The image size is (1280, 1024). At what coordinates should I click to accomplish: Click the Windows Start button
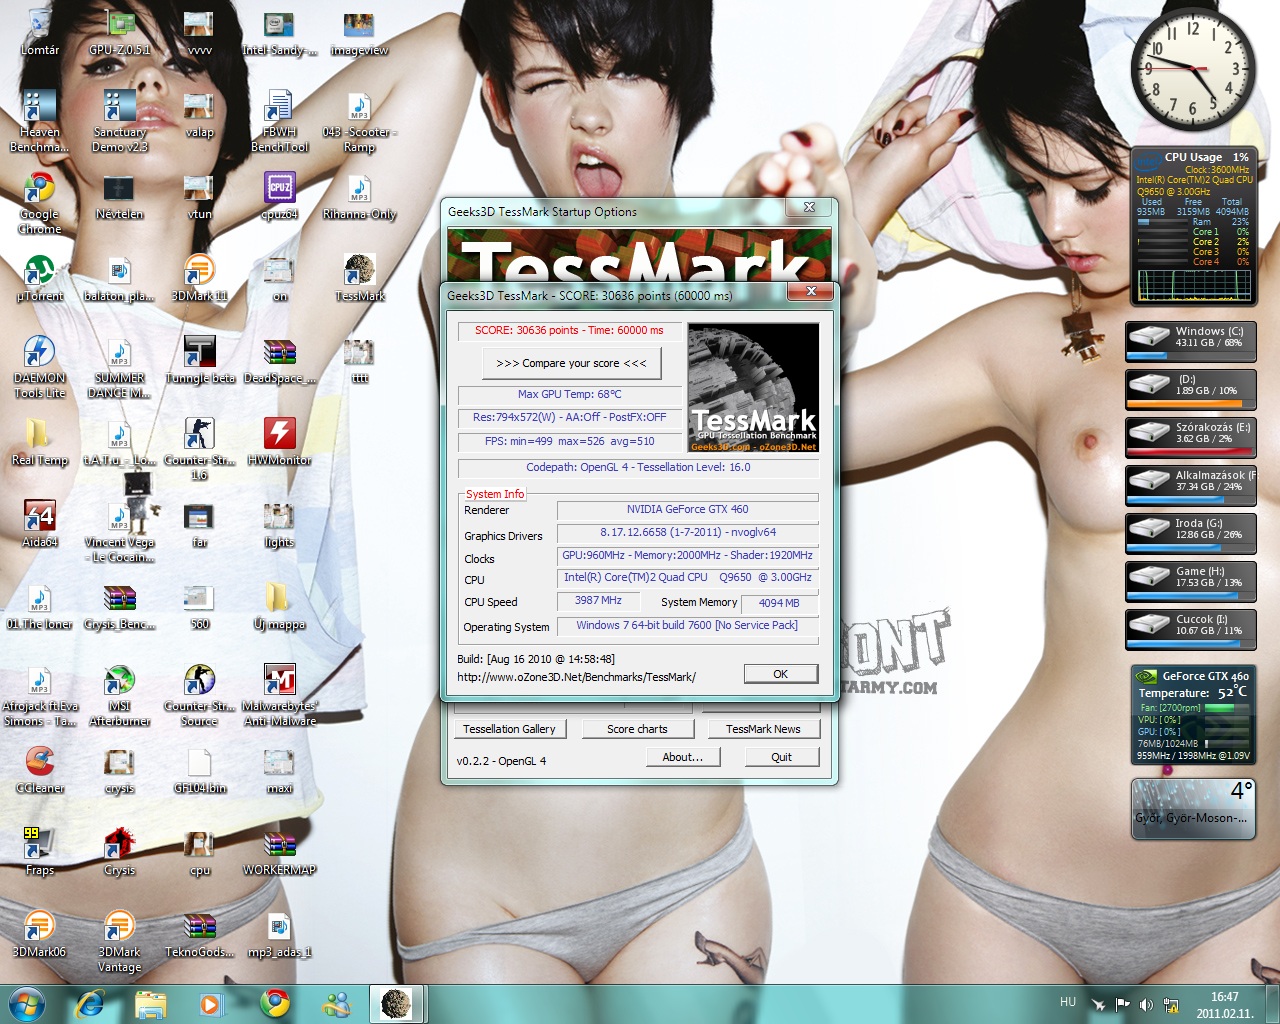pyautogui.click(x=27, y=1004)
